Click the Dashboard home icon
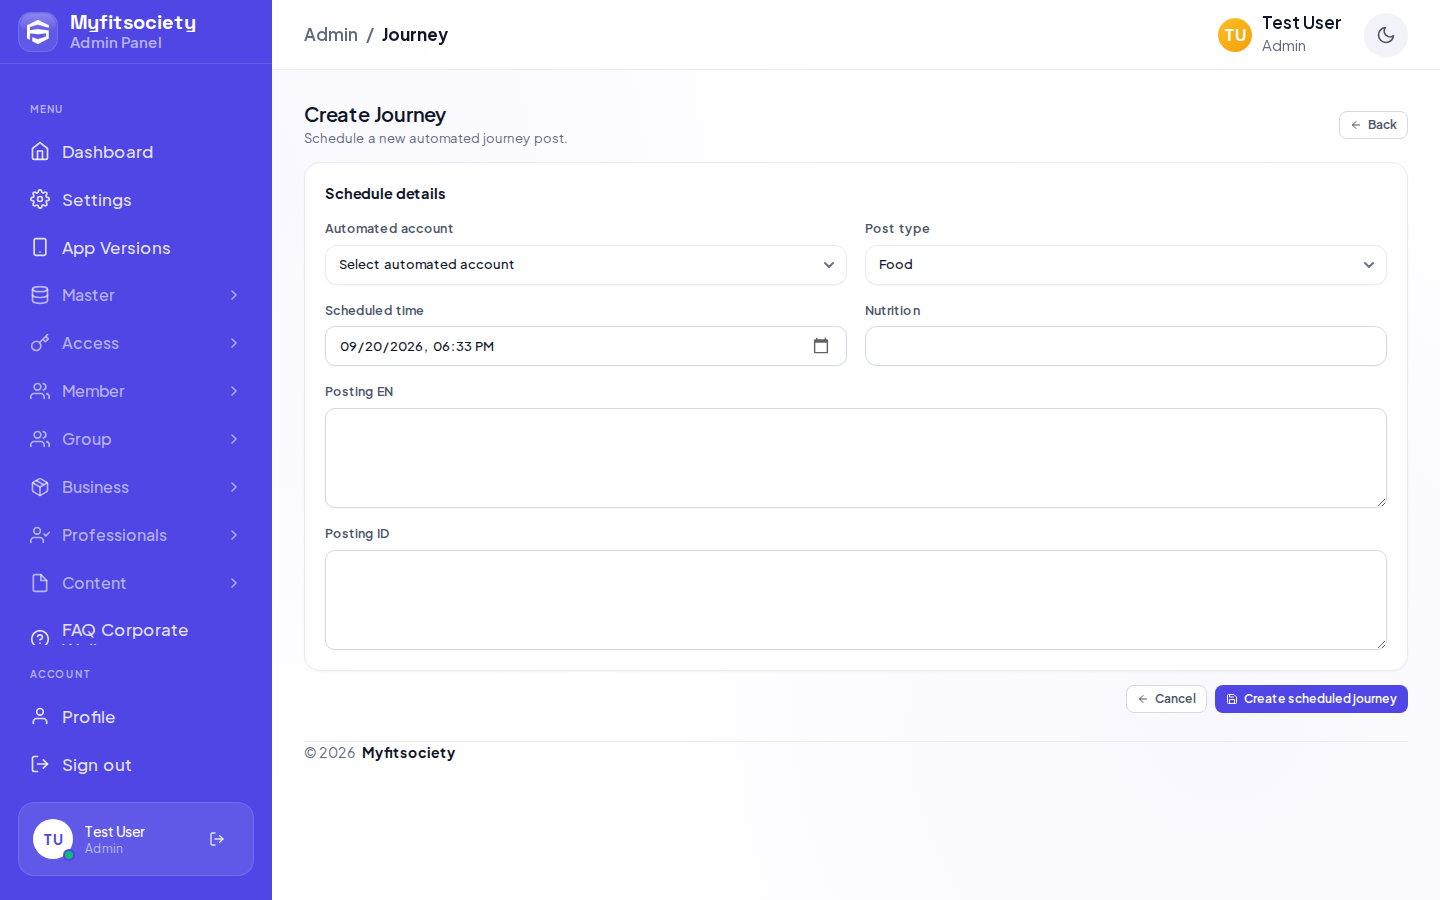1440x900 pixels. pos(40,152)
